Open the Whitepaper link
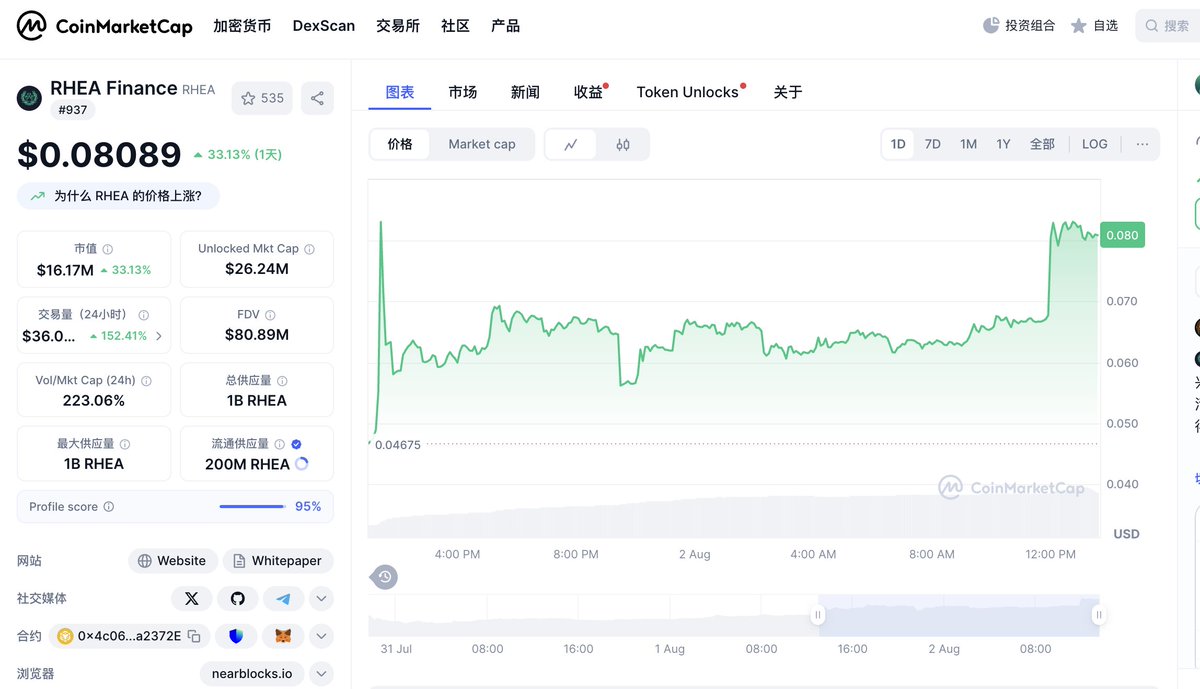Screen dimensions: 1200x689 [x=278, y=561]
